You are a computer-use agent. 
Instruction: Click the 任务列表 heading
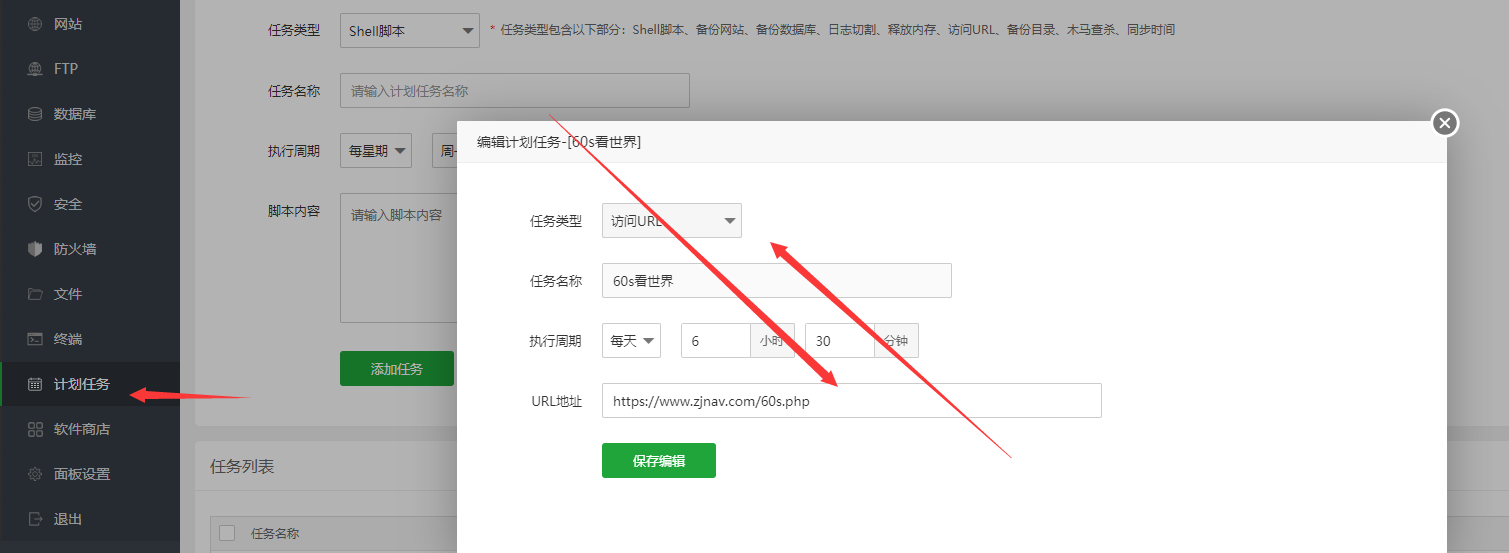[242, 467]
